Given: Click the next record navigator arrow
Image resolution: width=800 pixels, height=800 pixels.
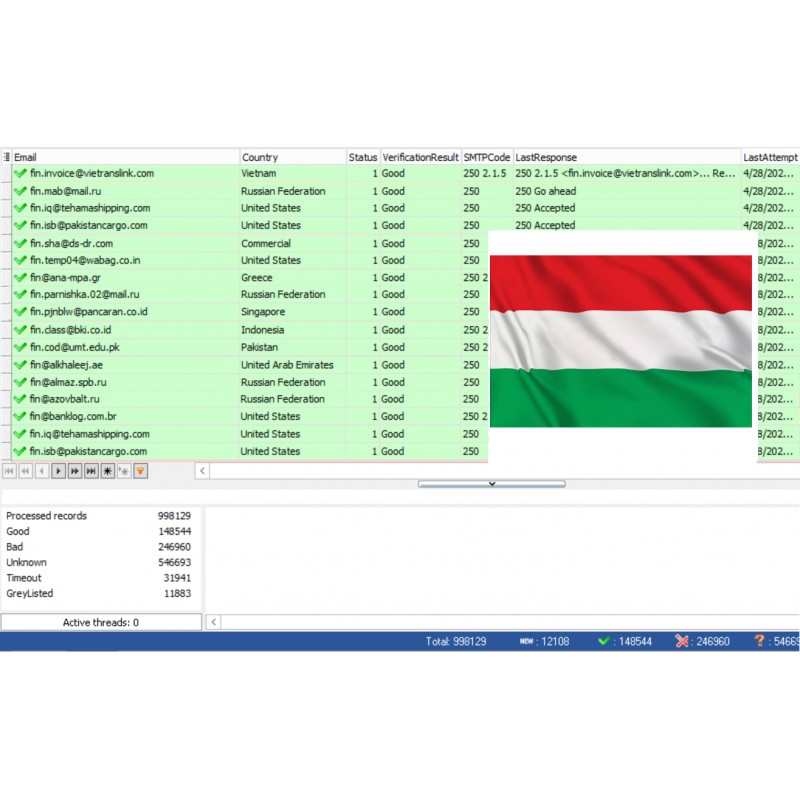Looking at the screenshot, I should click(58, 470).
